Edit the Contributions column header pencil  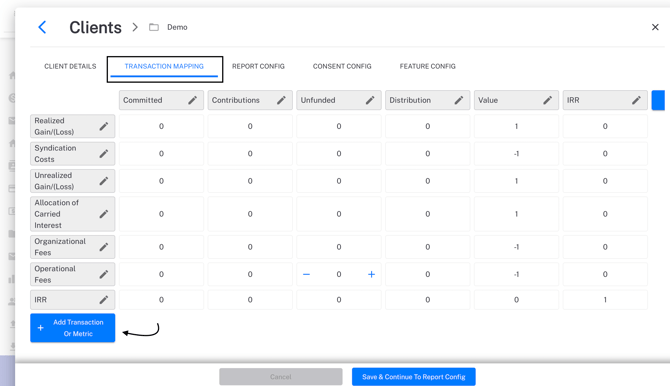tap(281, 100)
